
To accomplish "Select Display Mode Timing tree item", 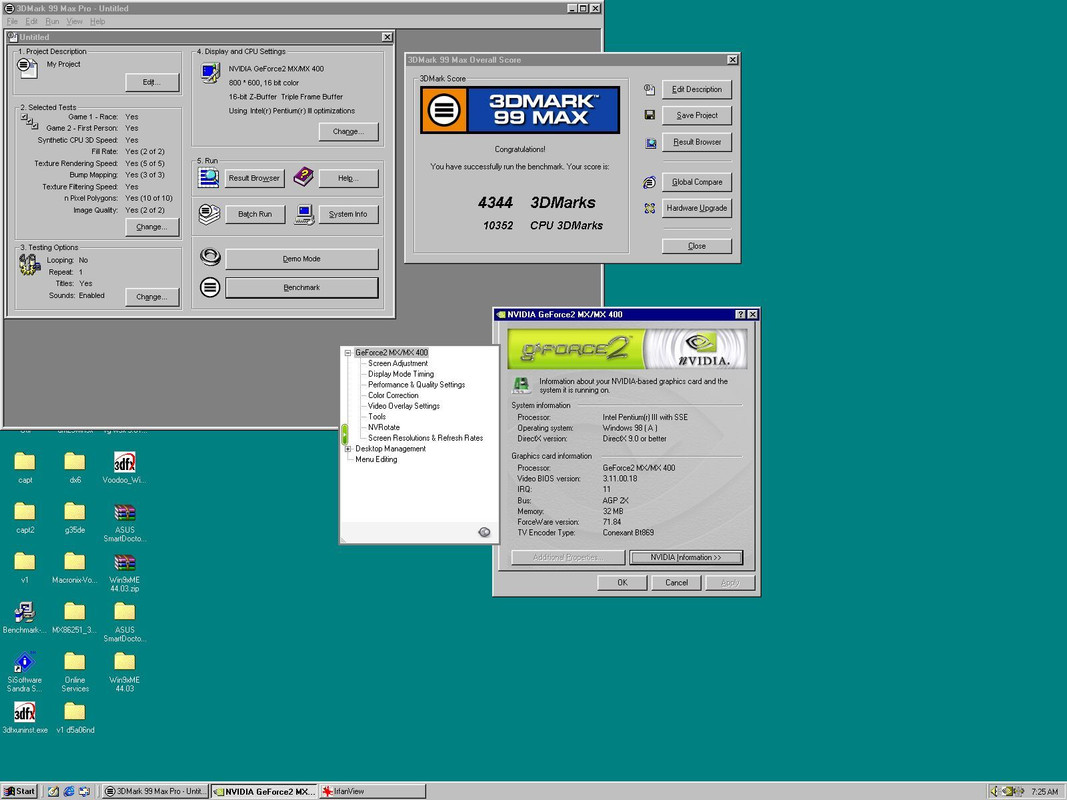I will (401, 374).
